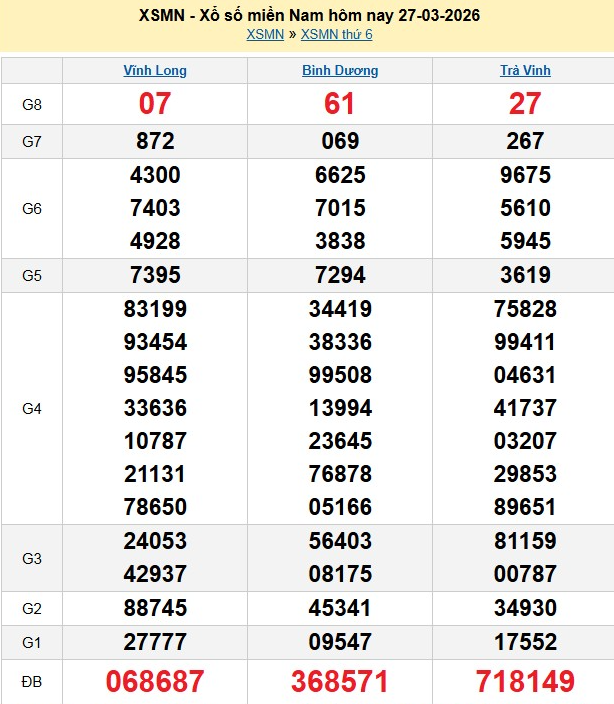Click the G1 result 27777

pos(155,641)
